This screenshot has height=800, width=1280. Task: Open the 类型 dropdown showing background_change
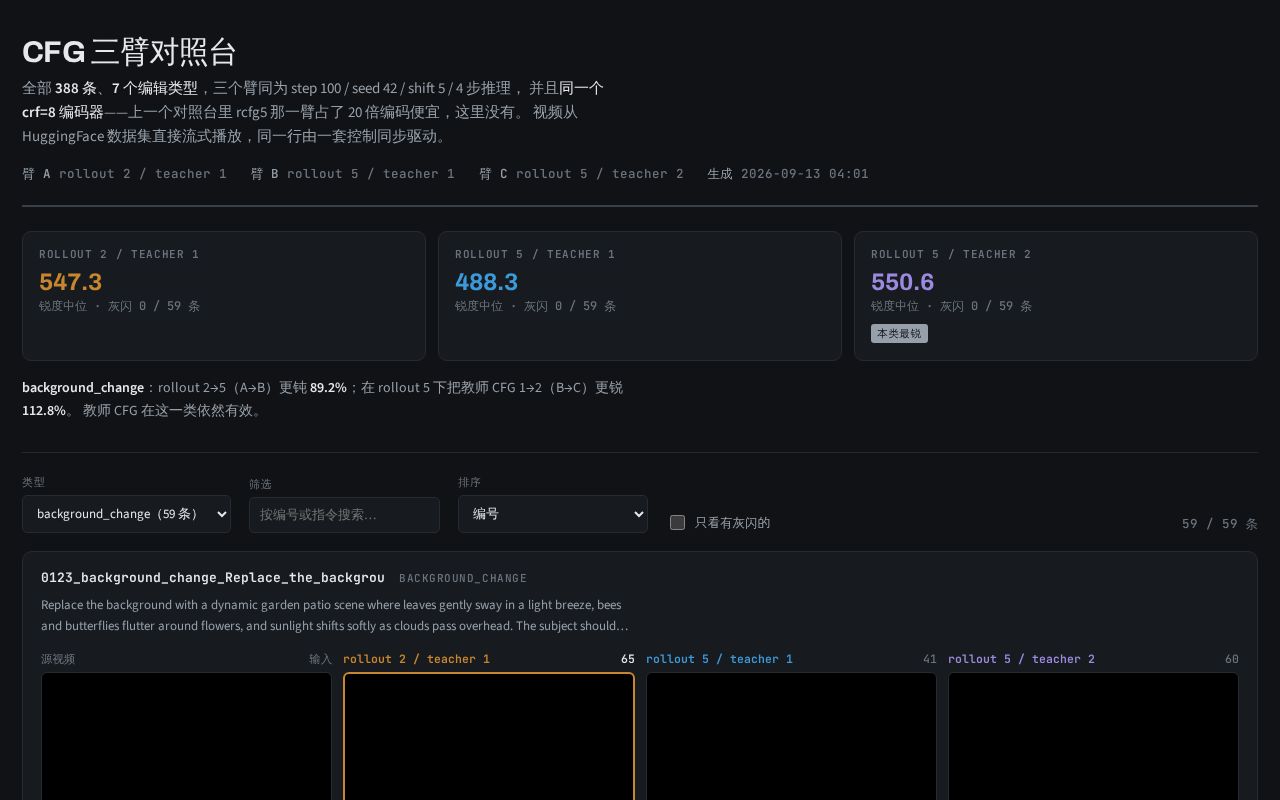click(x=126, y=514)
